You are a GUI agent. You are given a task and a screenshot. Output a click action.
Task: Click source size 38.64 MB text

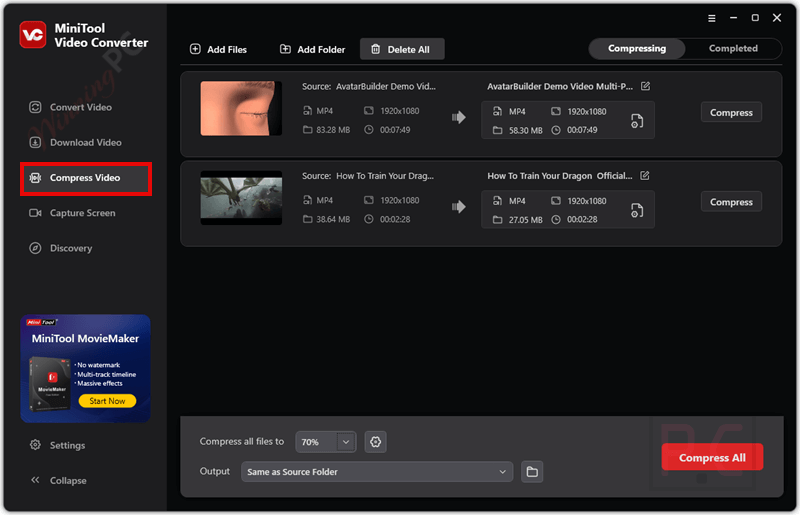[x=333, y=219]
